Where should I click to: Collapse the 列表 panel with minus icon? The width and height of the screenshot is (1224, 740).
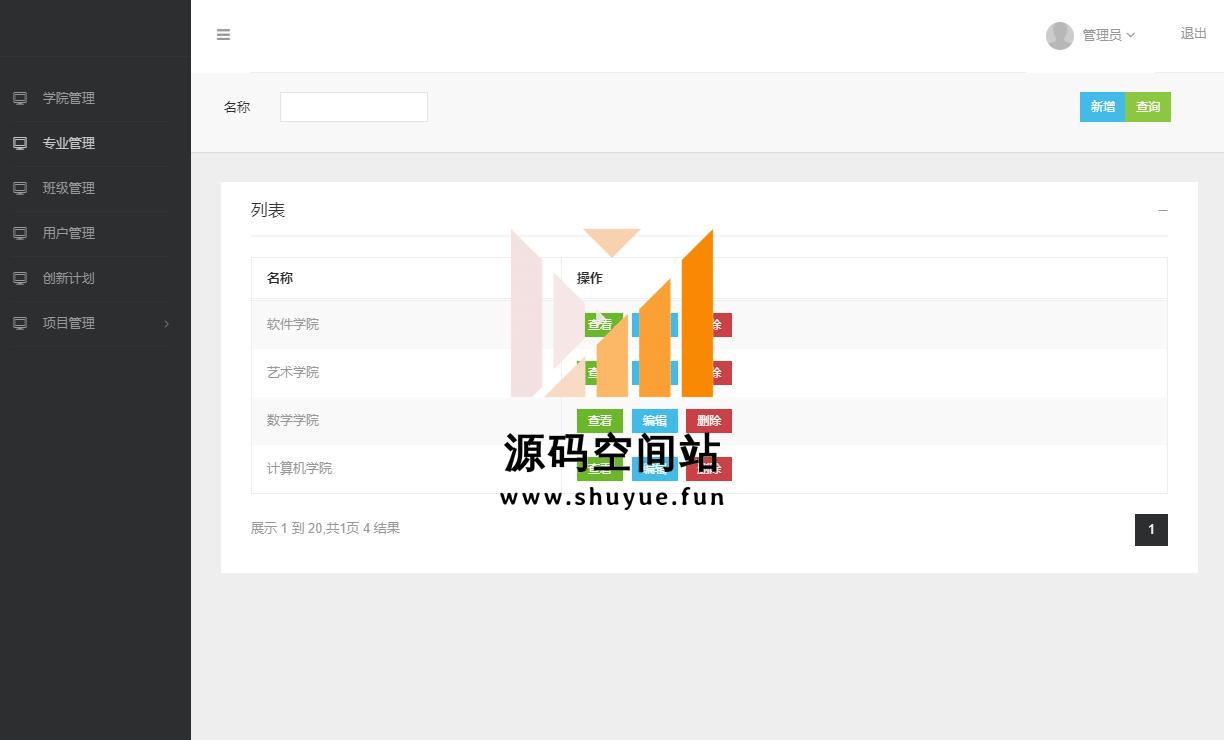point(1162,210)
